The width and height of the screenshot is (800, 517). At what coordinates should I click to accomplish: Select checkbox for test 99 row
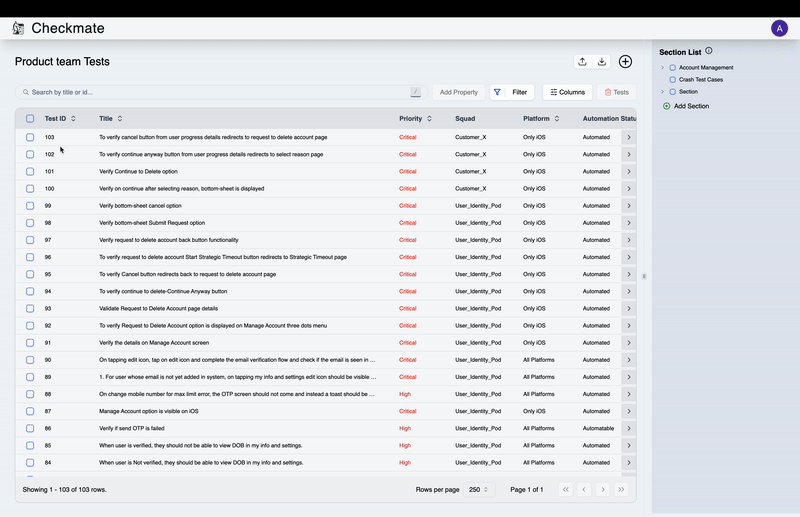30,205
